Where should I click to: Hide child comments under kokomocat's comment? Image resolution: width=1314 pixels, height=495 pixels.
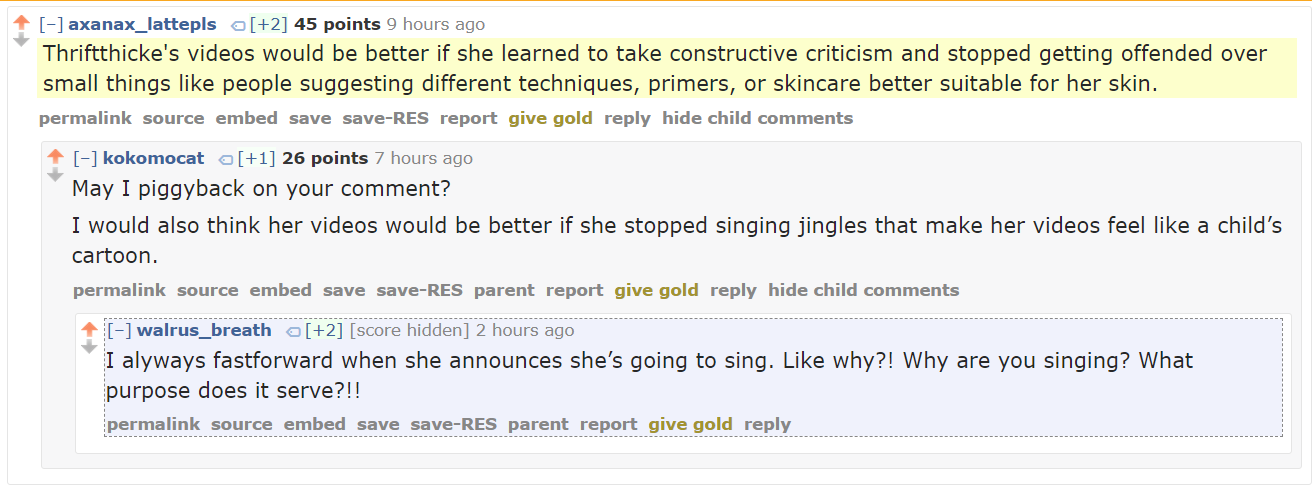point(863,290)
